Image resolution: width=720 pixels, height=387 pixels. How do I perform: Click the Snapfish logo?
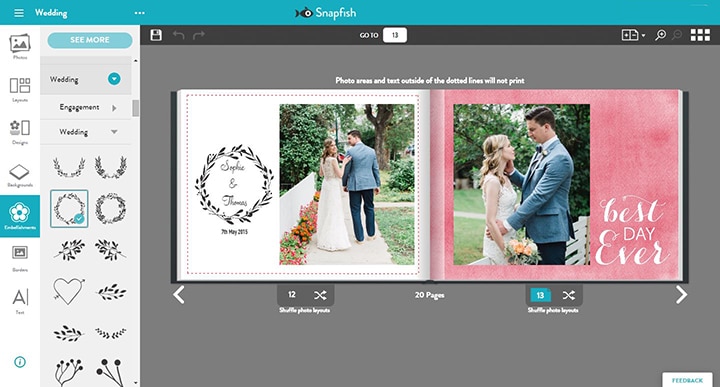point(326,13)
